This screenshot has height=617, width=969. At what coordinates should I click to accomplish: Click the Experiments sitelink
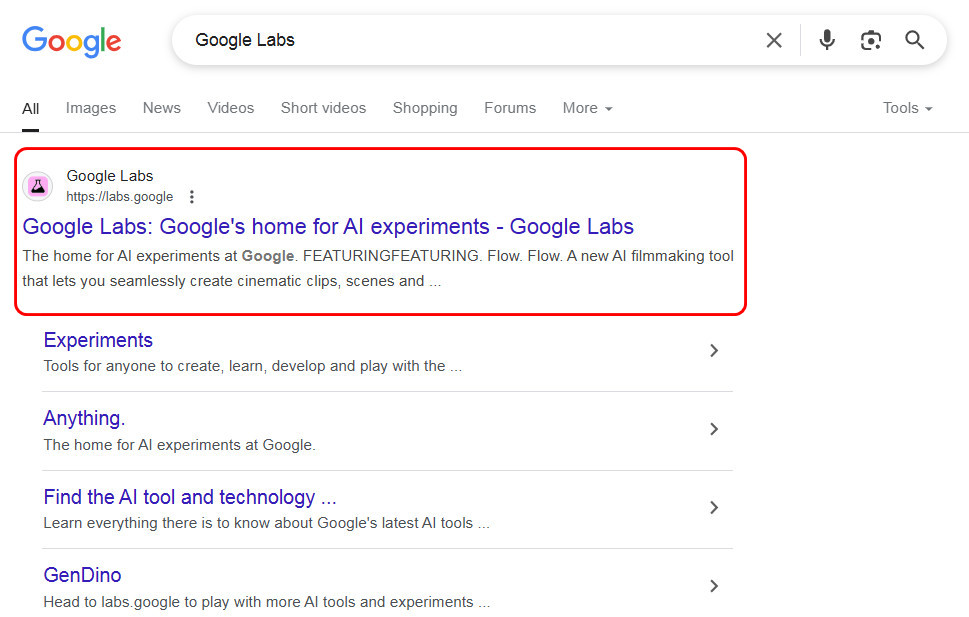pyautogui.click(x=97, y=340)
